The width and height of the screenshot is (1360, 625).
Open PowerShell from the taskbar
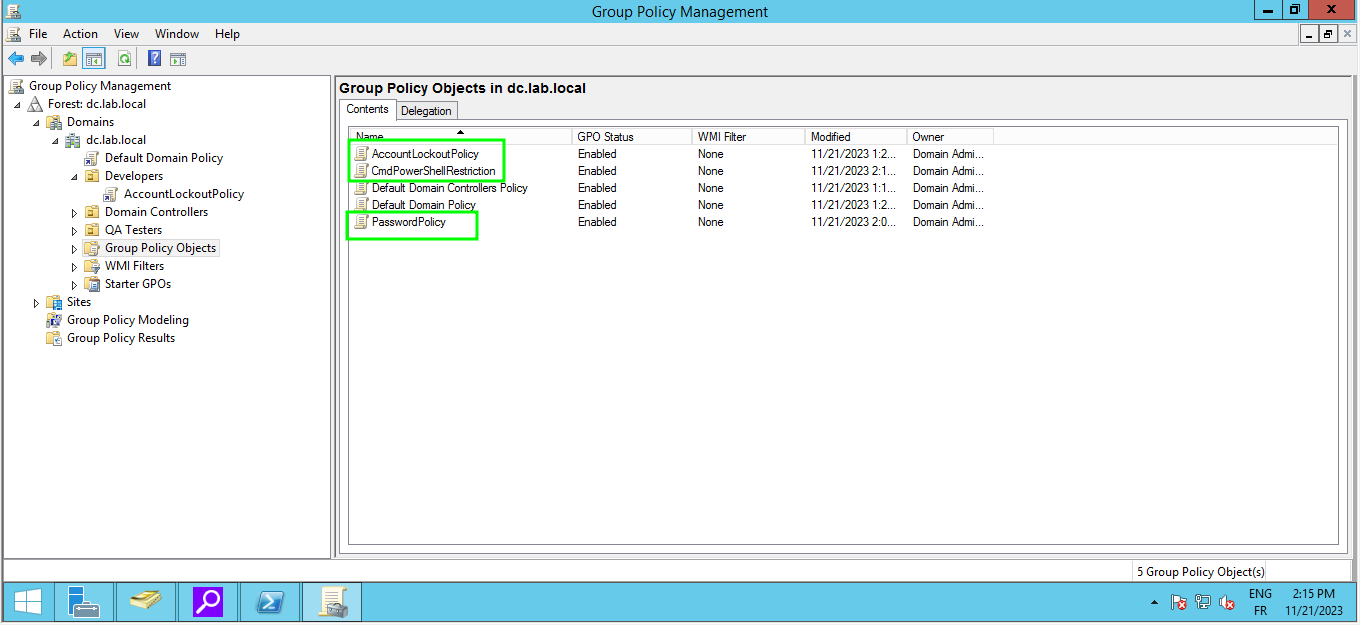[x=270, y=602]
